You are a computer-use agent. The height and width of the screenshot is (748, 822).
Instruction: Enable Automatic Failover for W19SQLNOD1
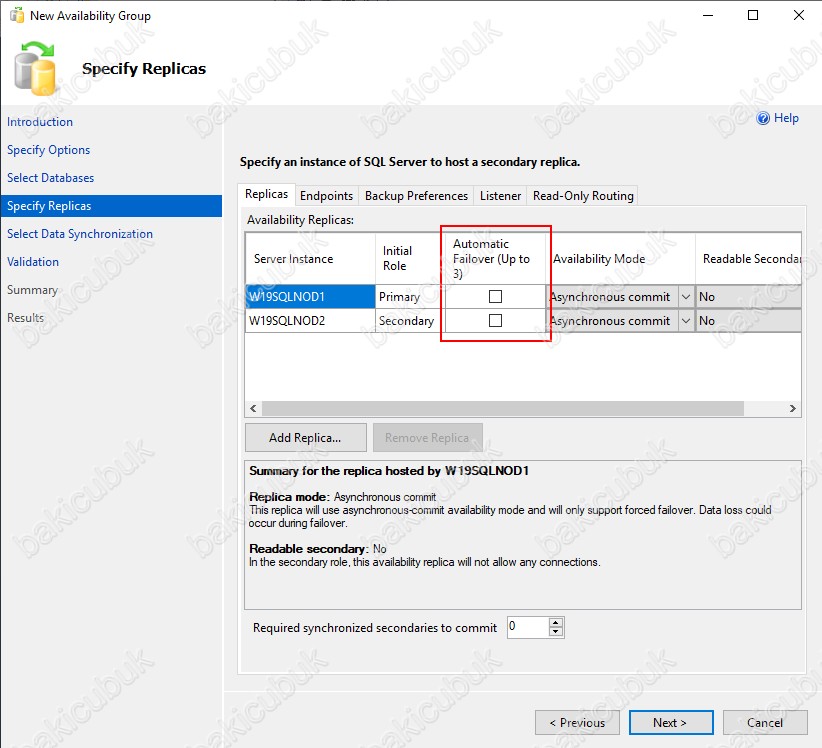495,297
